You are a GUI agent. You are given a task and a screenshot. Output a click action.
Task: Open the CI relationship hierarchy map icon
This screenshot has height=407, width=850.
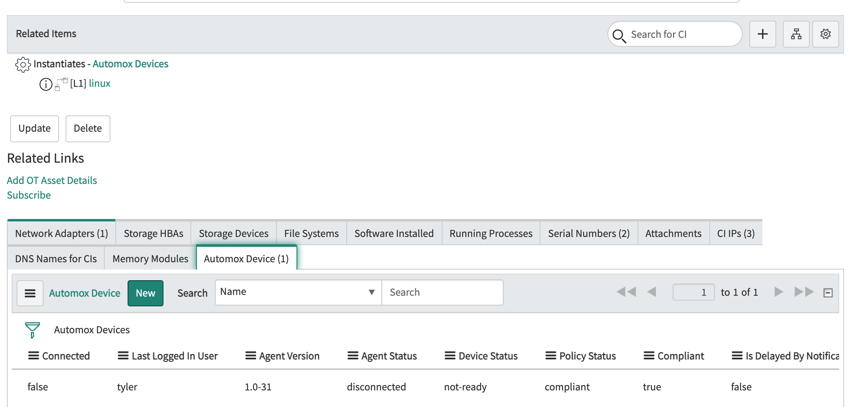796,34
